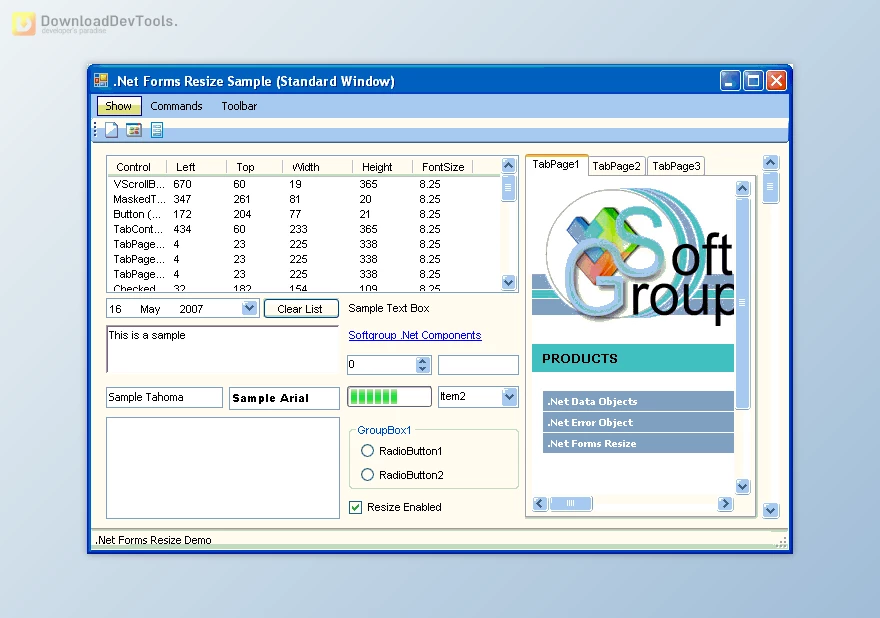Click list view scroll down arrow
Image resolution: width=880 pixels, height=618 pixels.
[508, 282]
